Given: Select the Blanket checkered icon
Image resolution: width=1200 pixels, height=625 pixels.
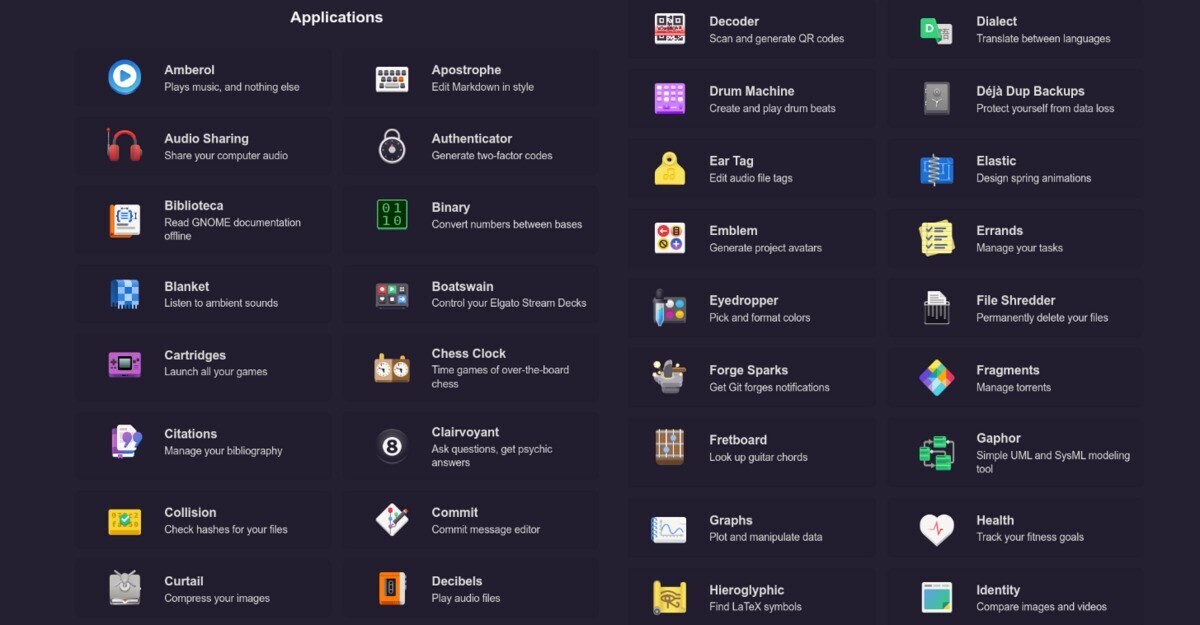Looking at the screenshot, I should point(125,294).
